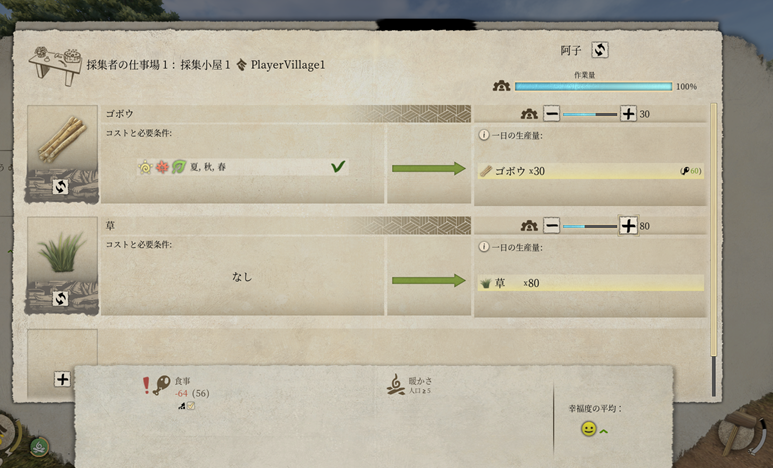773x468 pixels.
Task: Click the gatherer's workbench icon in the header
Action: (x=54, y=66)
